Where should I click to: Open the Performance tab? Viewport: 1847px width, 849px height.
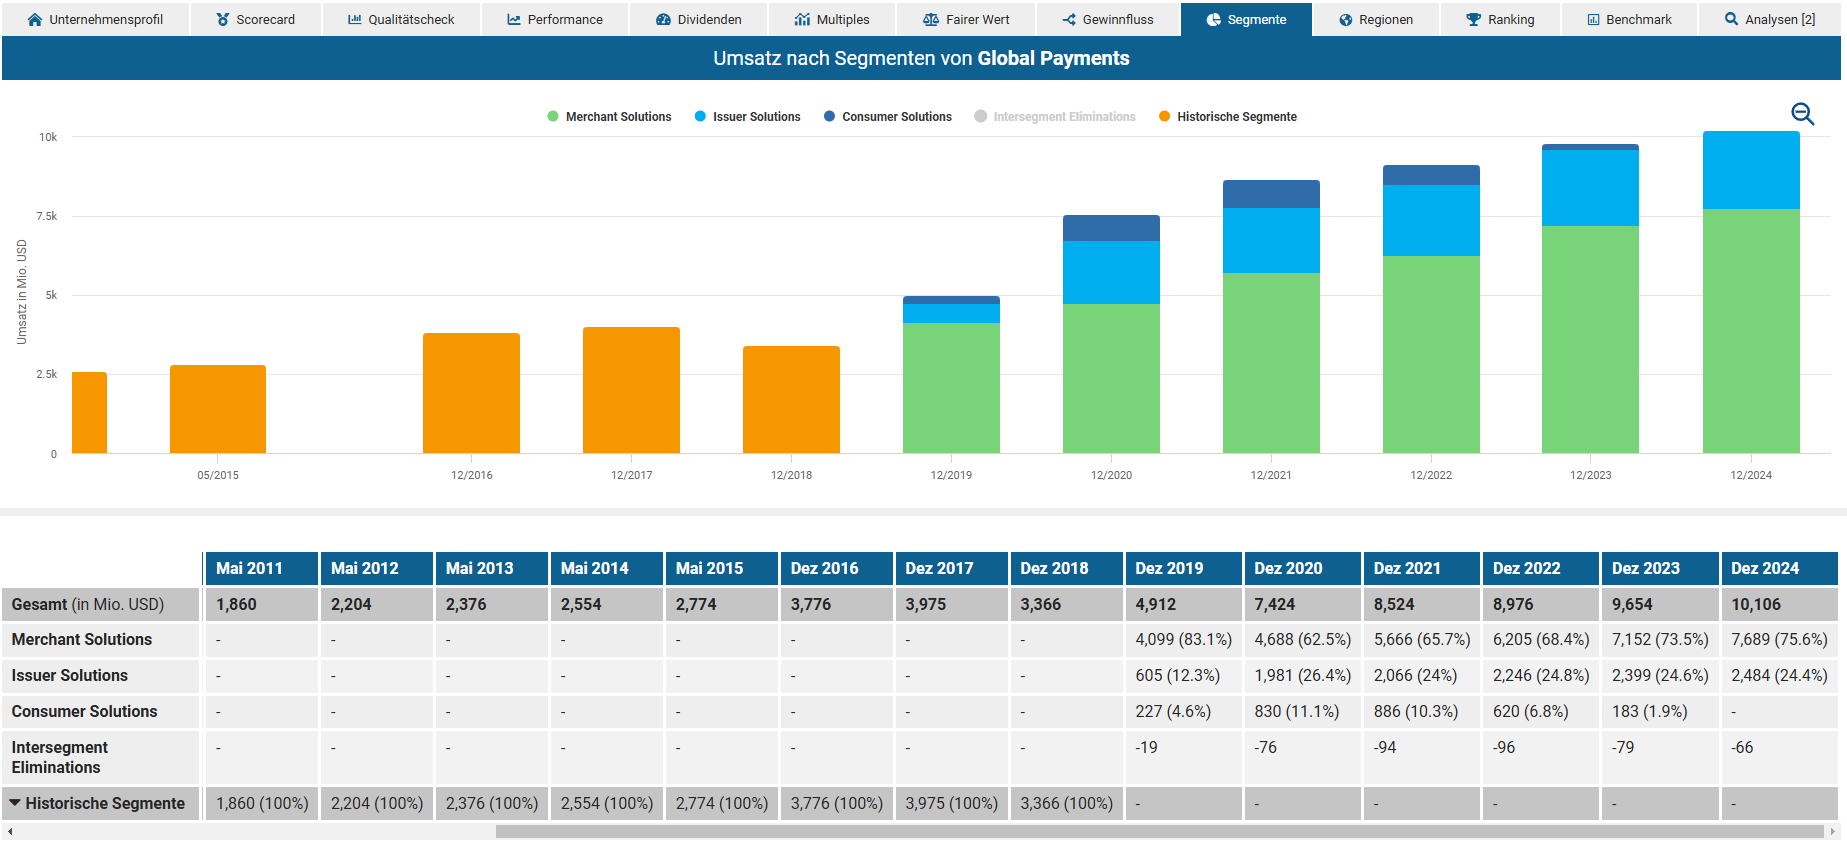(555, 19)
